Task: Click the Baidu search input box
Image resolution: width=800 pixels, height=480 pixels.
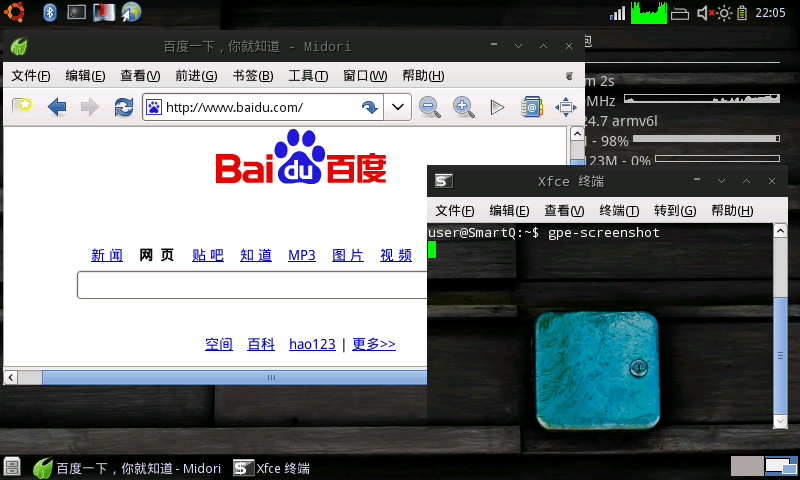Action: pyautogui.click(x=252, y=285)
